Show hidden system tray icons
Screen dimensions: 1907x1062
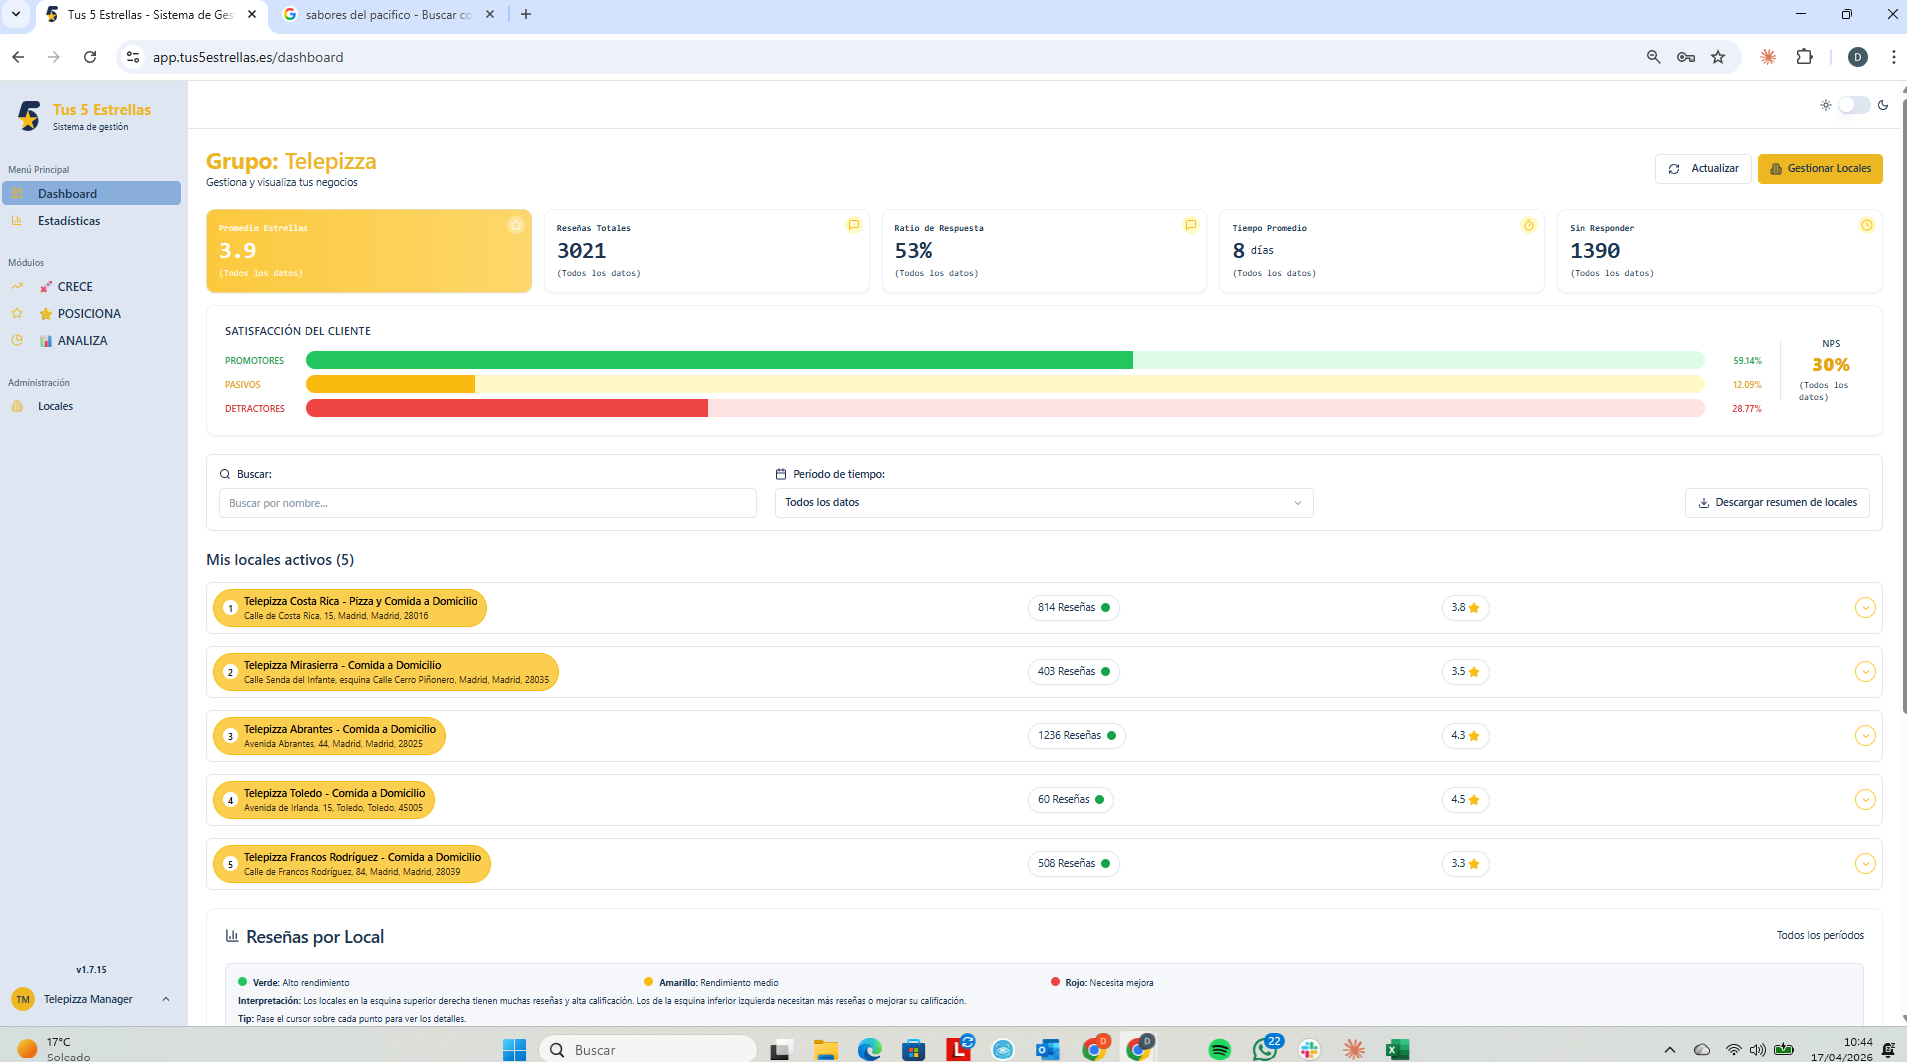pyautogui.click(x=1669, y=1049)
